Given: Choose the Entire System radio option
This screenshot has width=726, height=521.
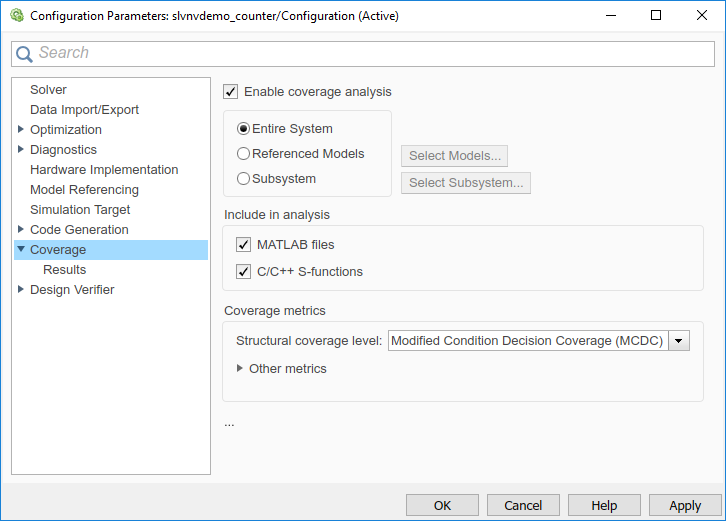Looking at the screenshot, I should pyautogui.click(x=244, y=129).
